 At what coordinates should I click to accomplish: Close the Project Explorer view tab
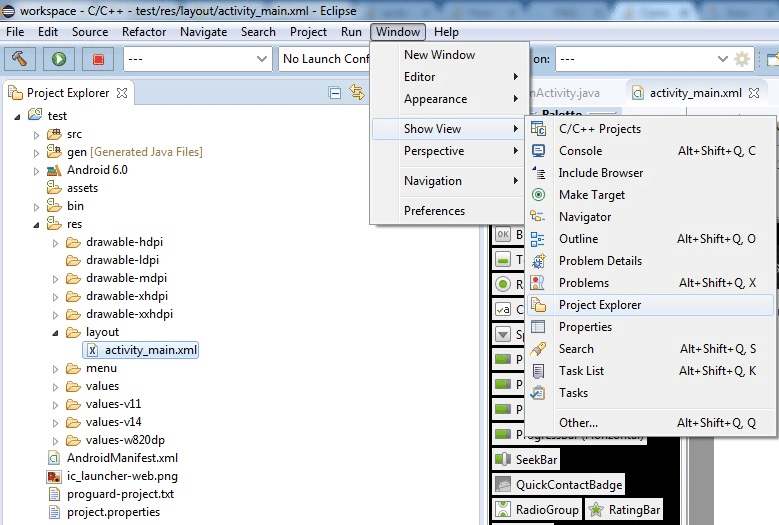[122, 93]
